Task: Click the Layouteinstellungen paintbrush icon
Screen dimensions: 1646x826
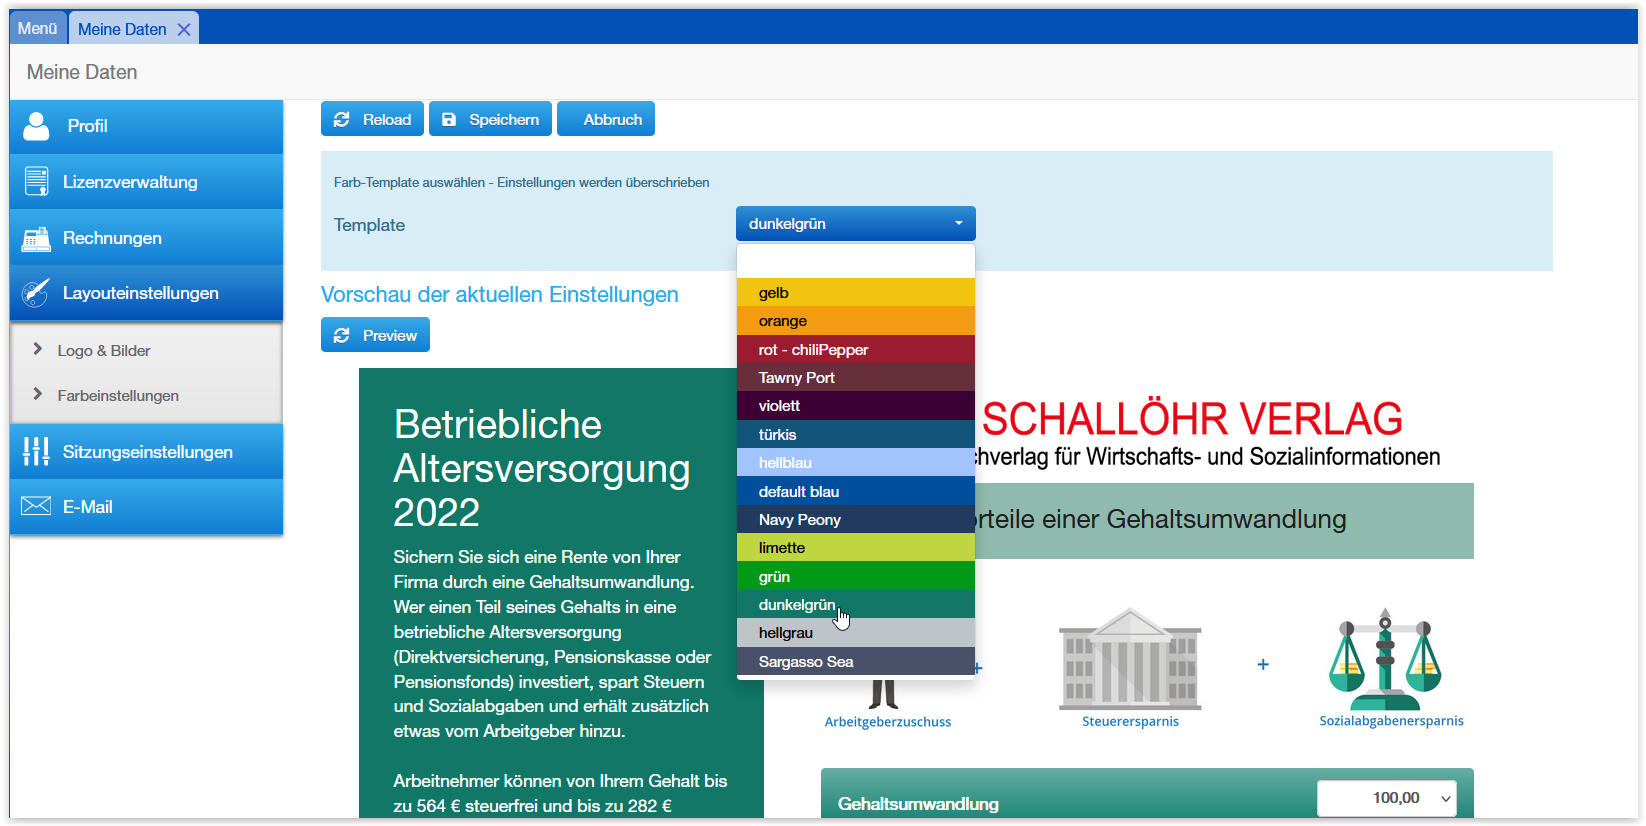Action: pyautogui.click(x=36, y=293)
